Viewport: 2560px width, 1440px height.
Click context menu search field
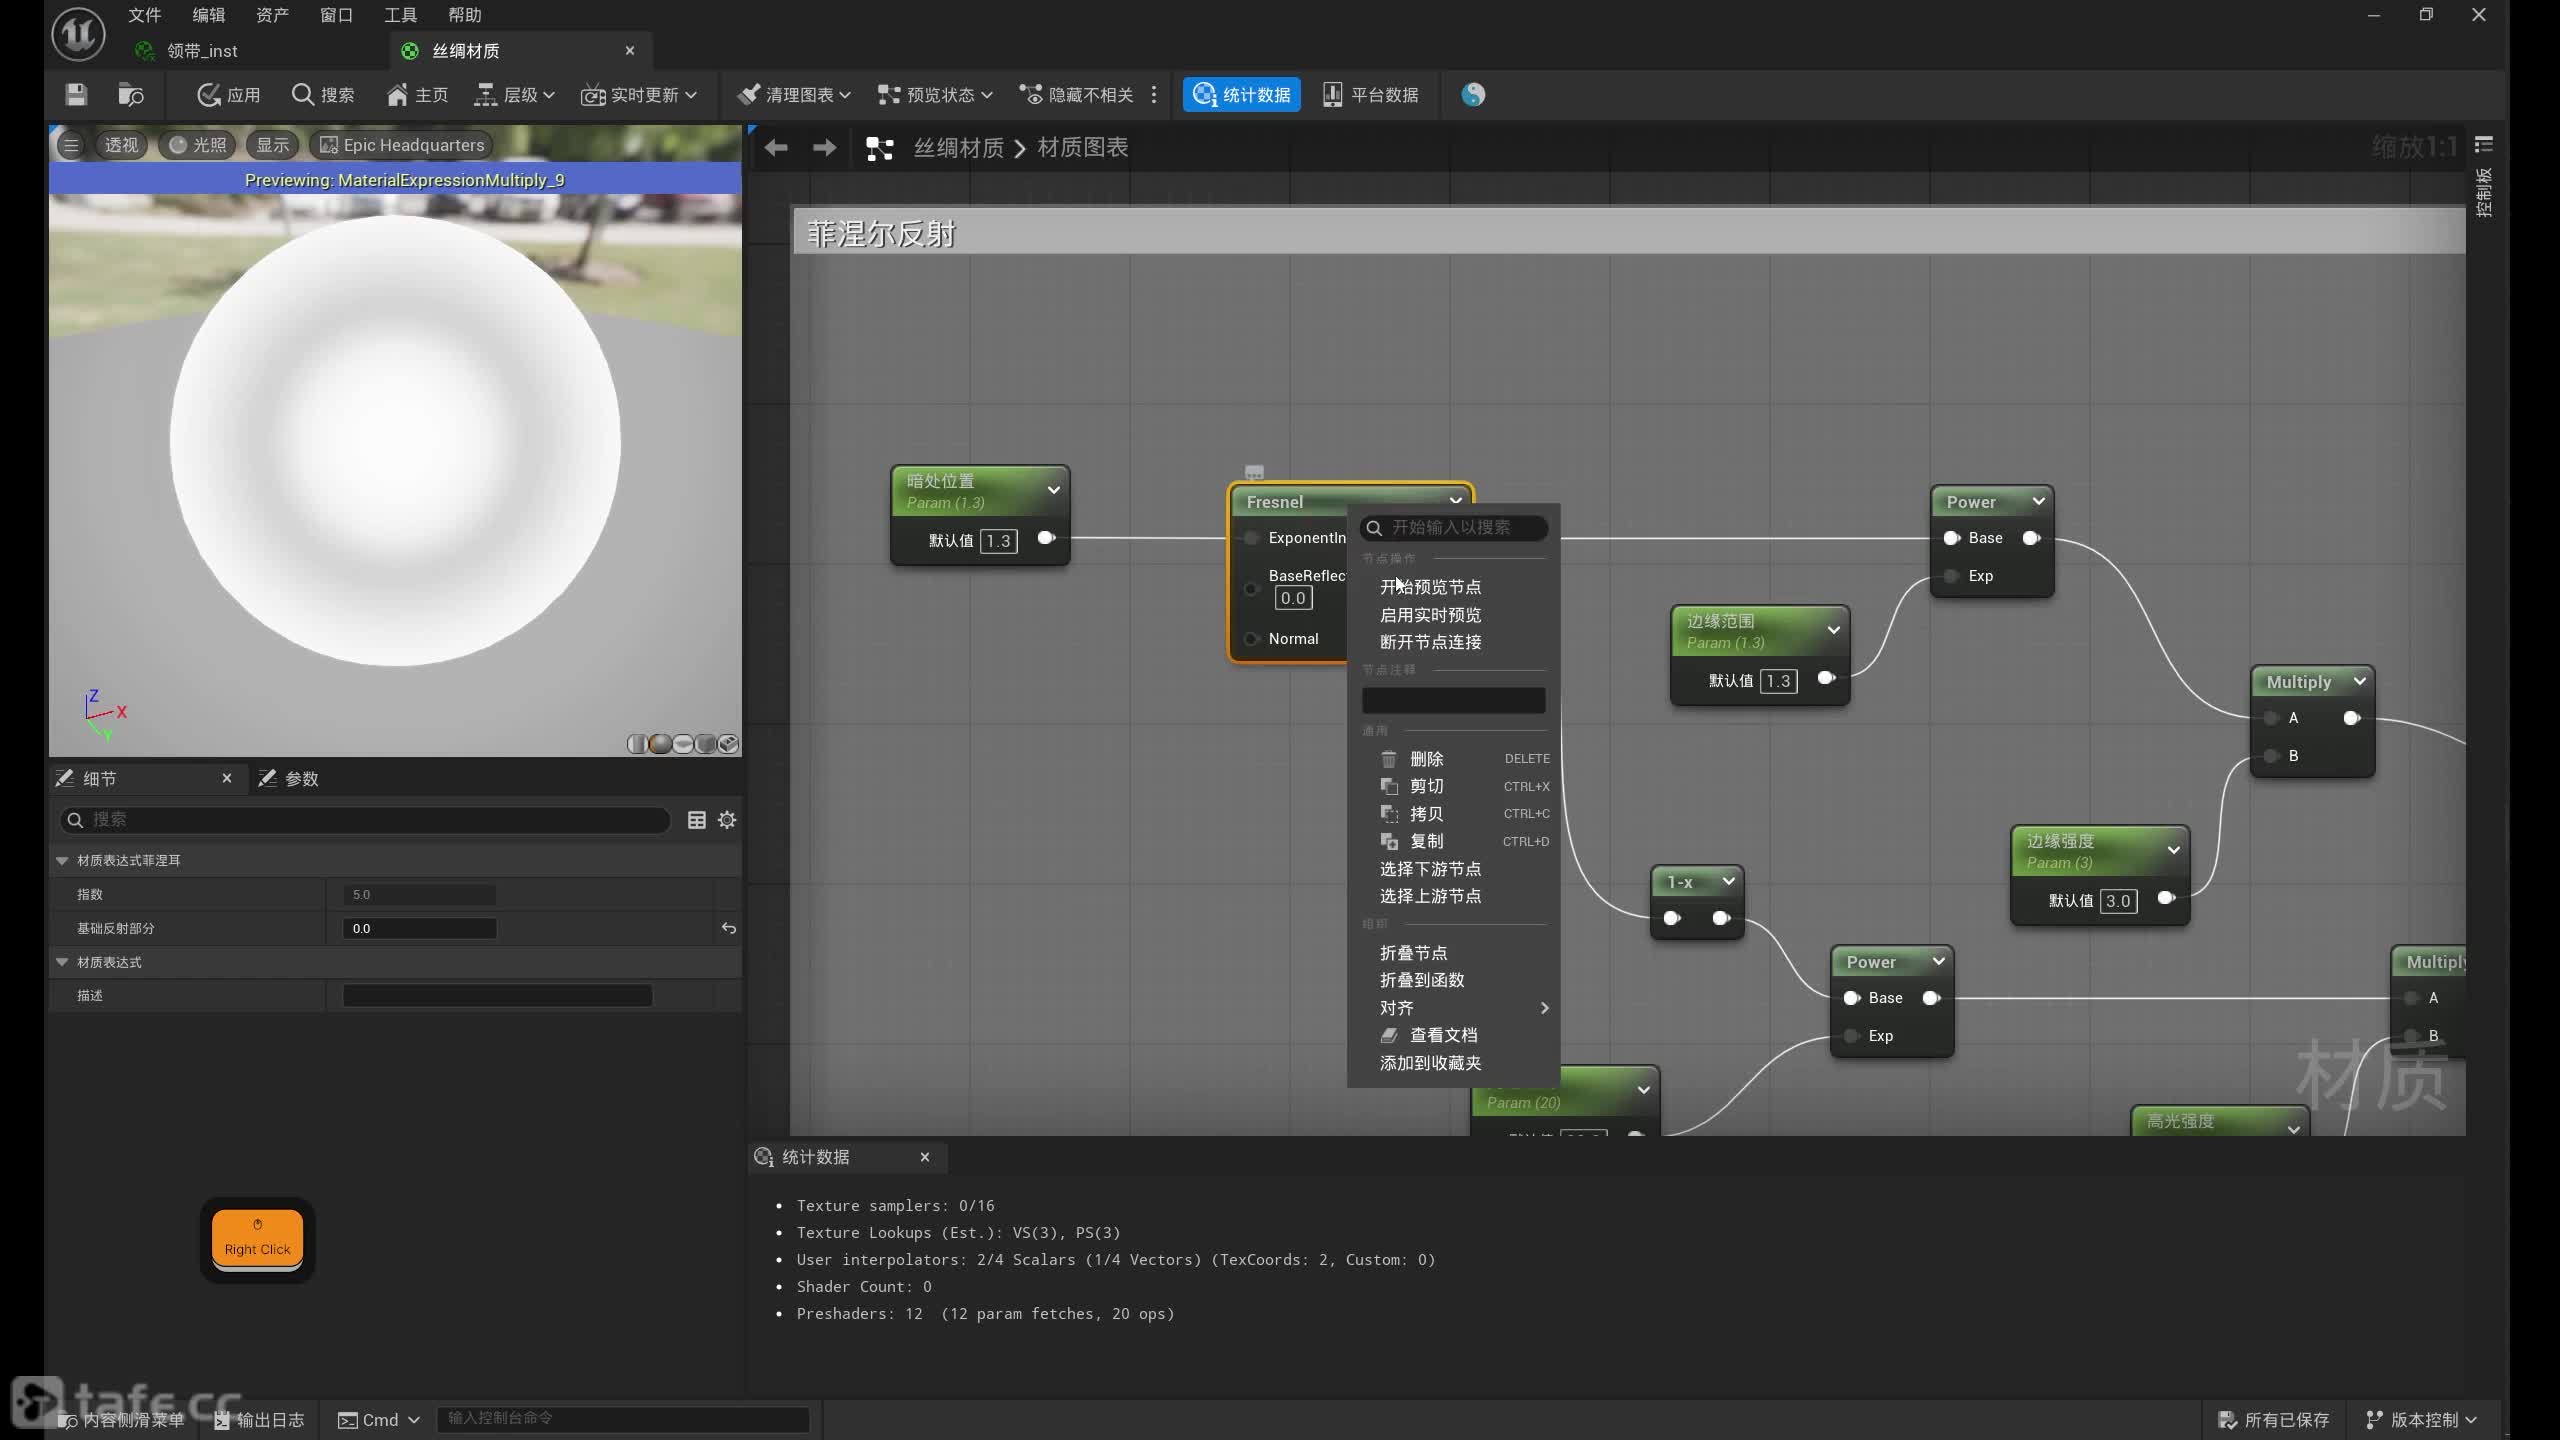pos(1454,528)
